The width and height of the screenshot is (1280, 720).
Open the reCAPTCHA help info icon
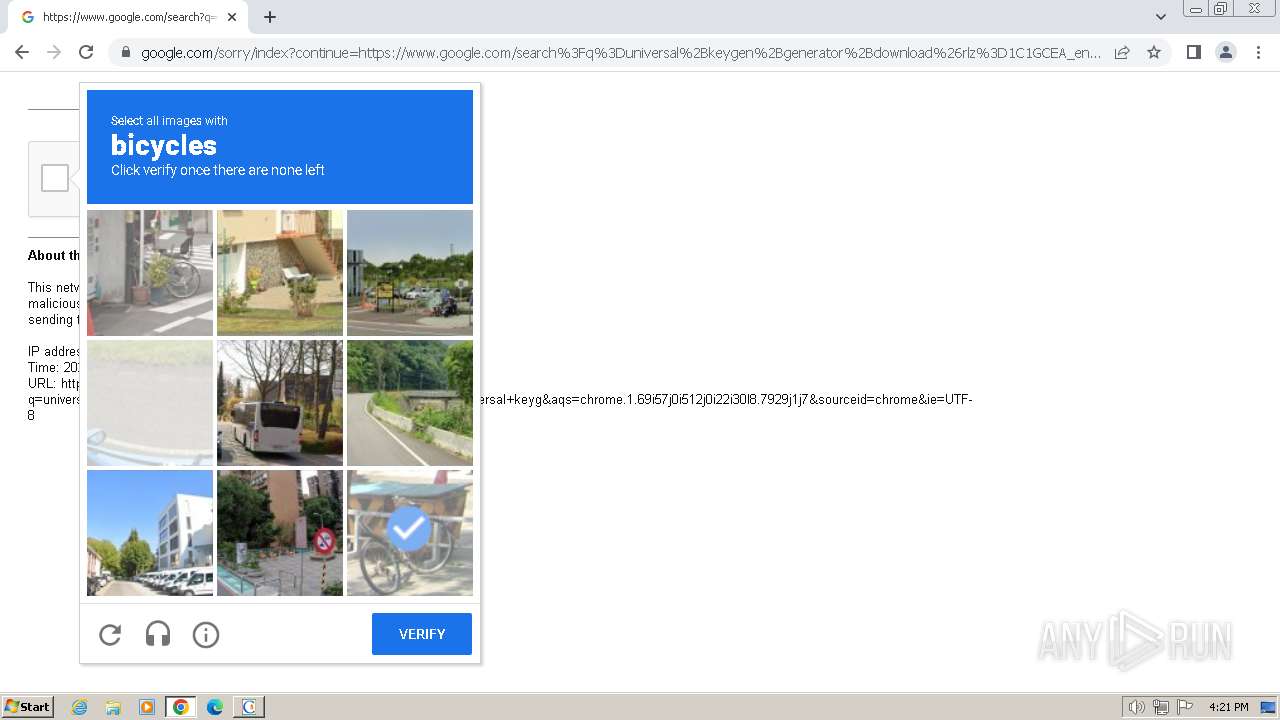pyautogui.click(x=206, y=634)
